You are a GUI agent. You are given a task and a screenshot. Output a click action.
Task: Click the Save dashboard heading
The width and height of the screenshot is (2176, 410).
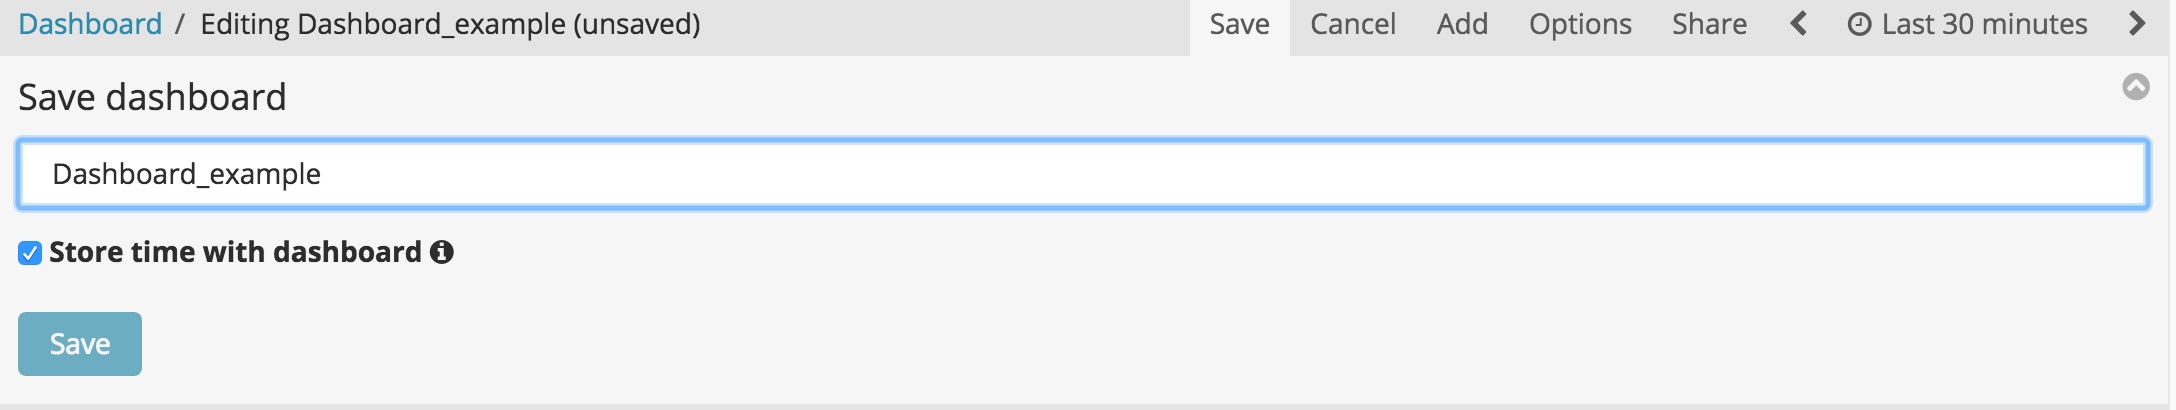pos(152,97)
